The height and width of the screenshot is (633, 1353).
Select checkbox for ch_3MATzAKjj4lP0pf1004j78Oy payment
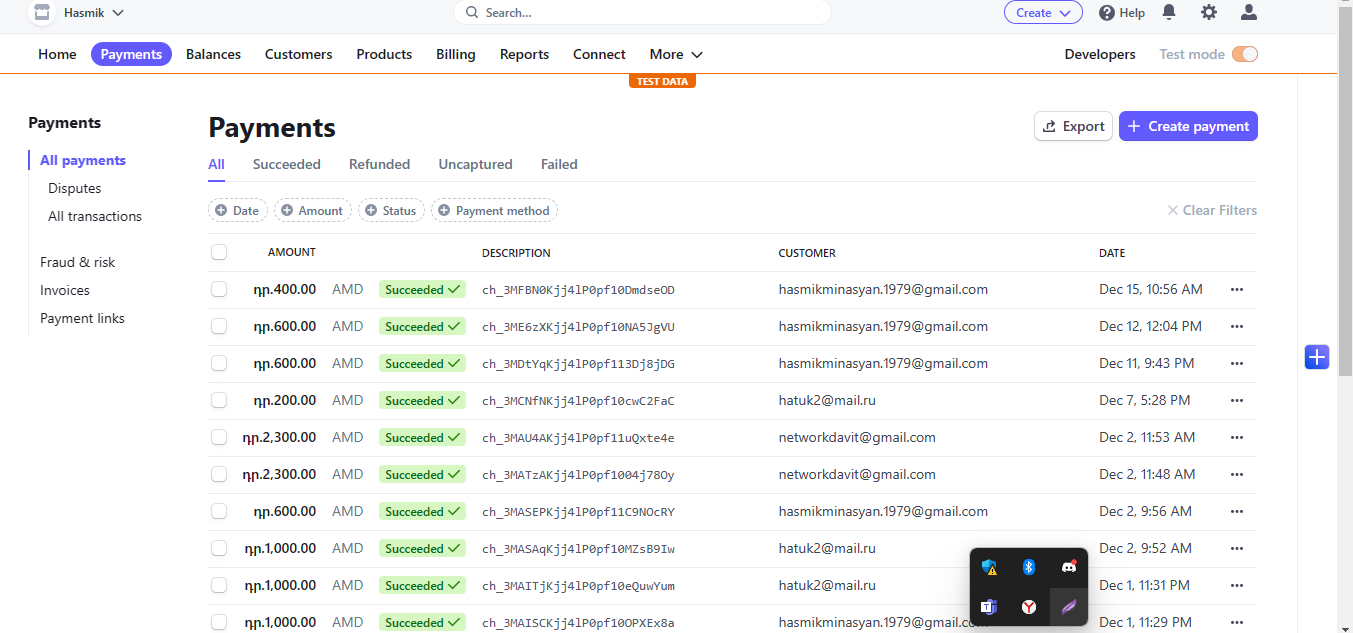click(x=219, y=474)
